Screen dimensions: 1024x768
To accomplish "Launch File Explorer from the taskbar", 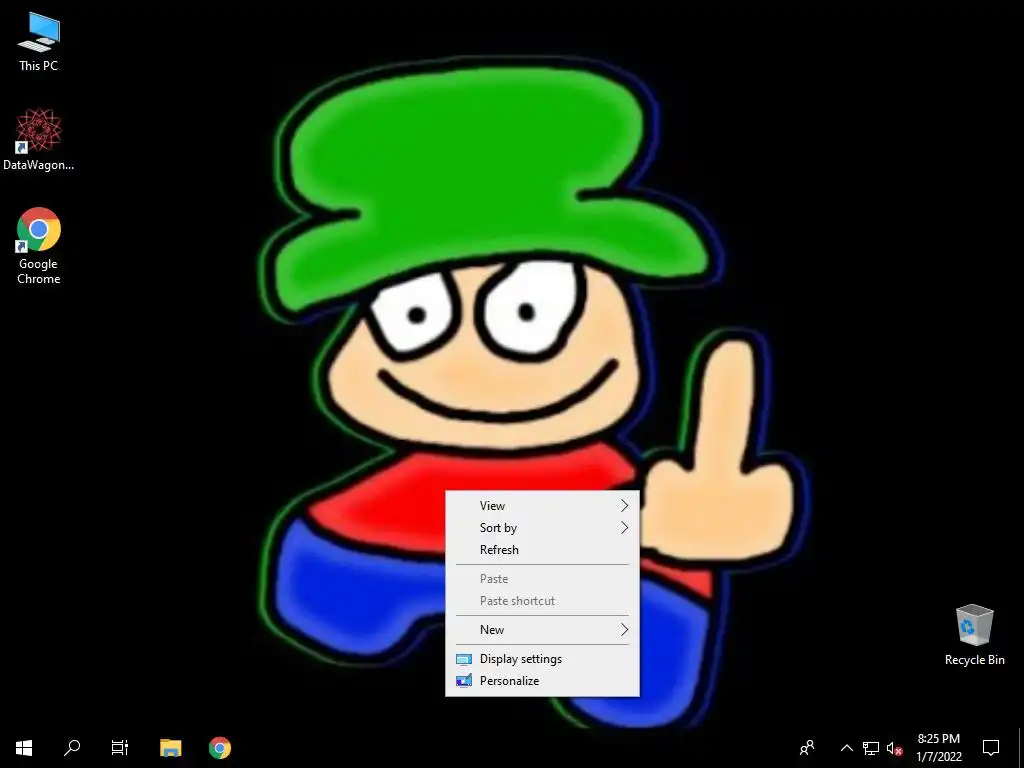I will click(x=170, y=747).
